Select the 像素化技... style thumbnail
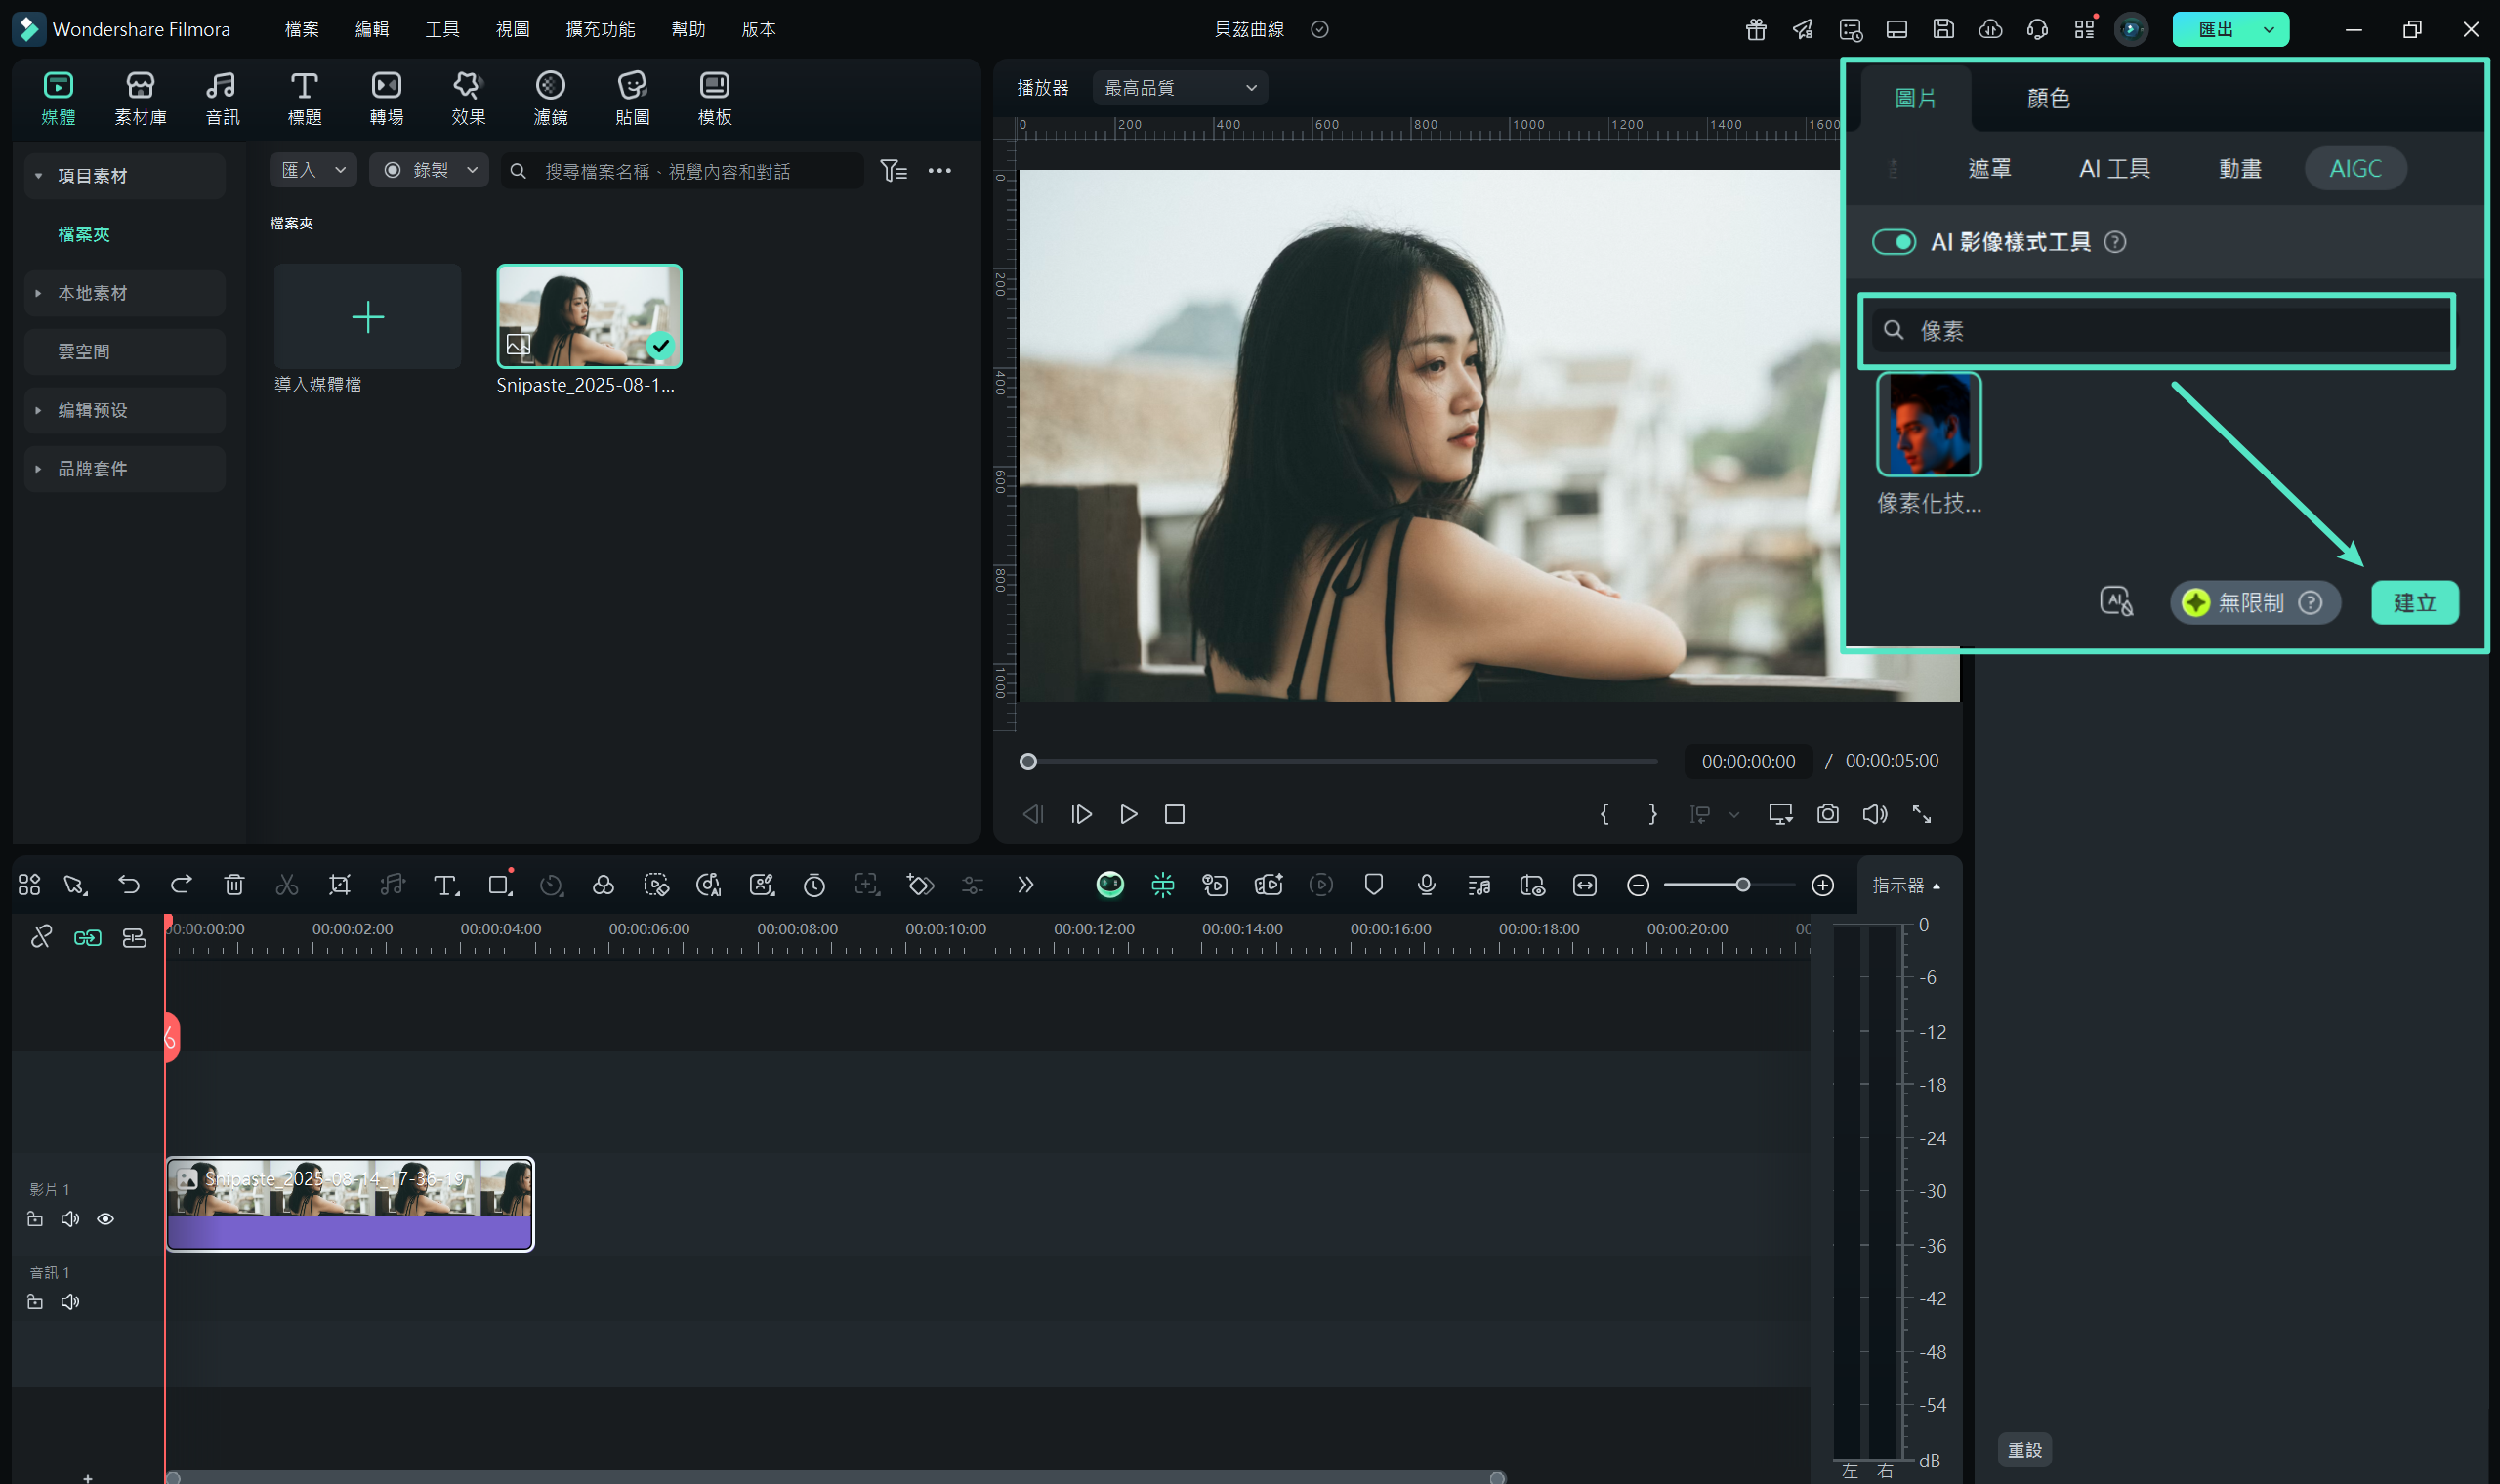Screen dimensions: 2500x1484 tap(1928, 424)
